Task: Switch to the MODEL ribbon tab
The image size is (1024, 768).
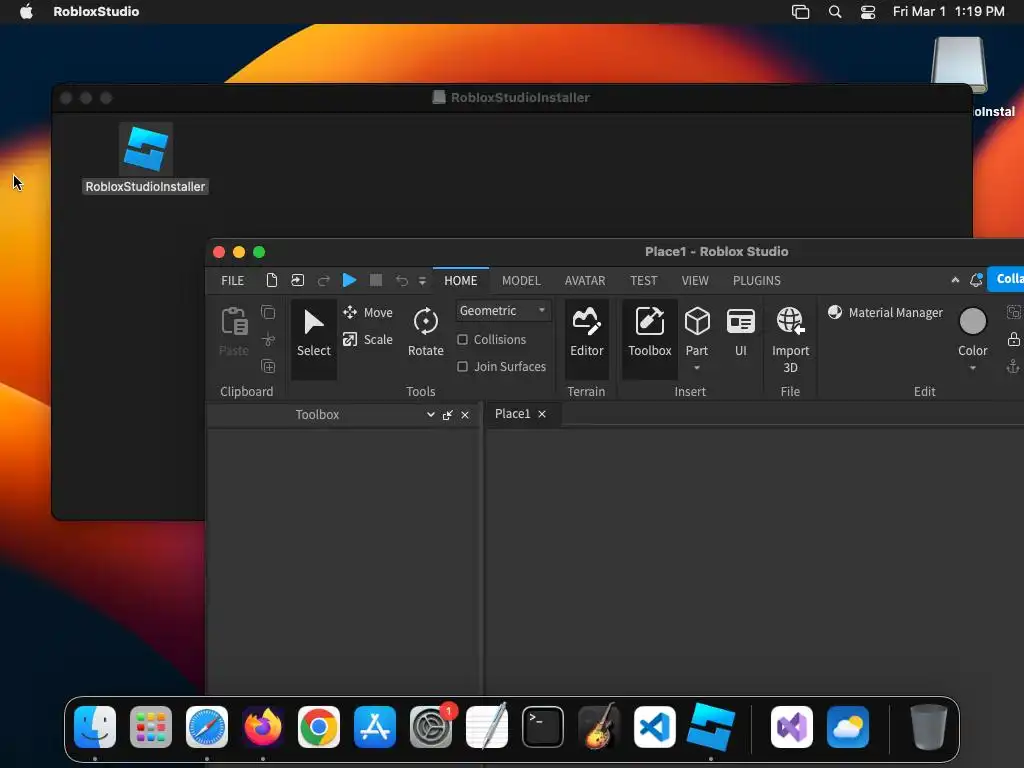Action: coord(521,280)
